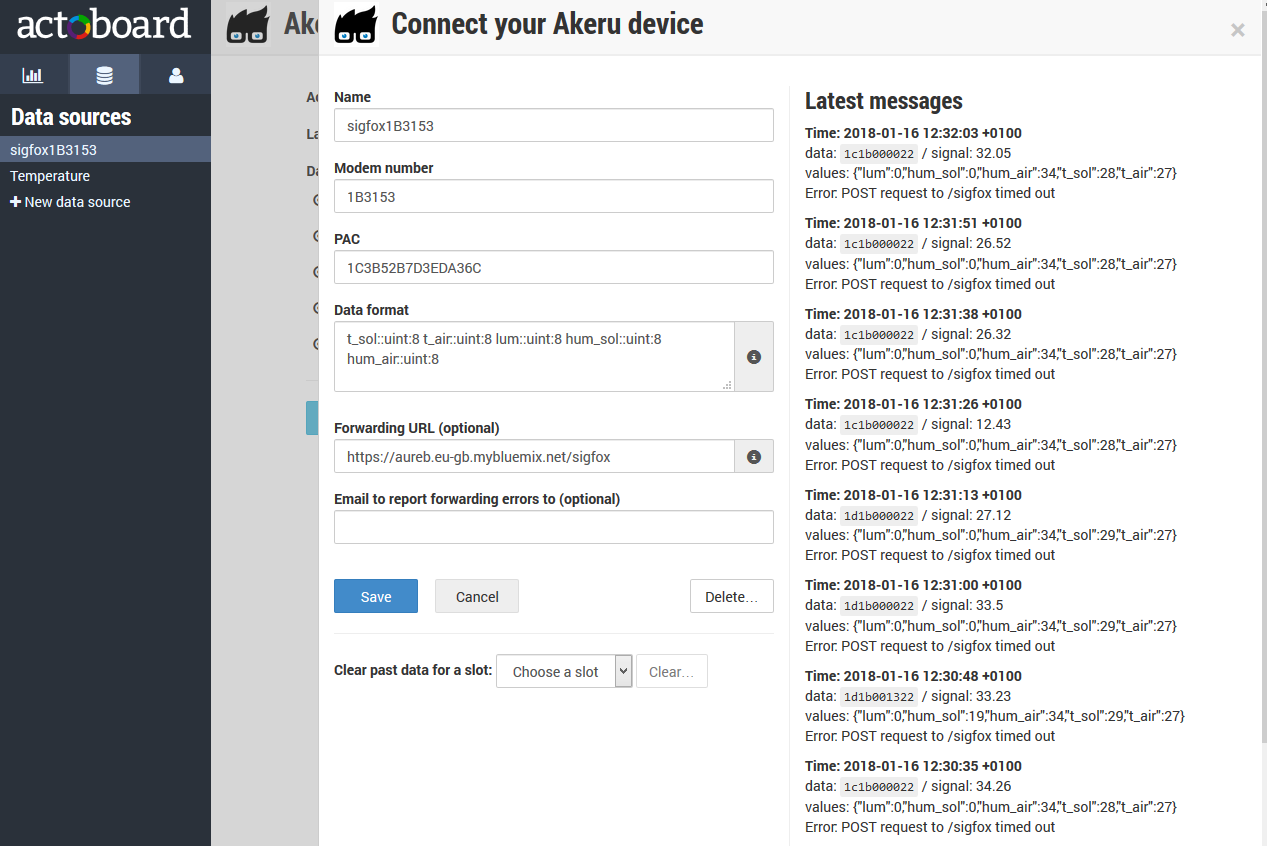This screenshot has height=846, width=1267.
Task: Click the Forwarding URL (optional) label
Action: tap(416, 428)
